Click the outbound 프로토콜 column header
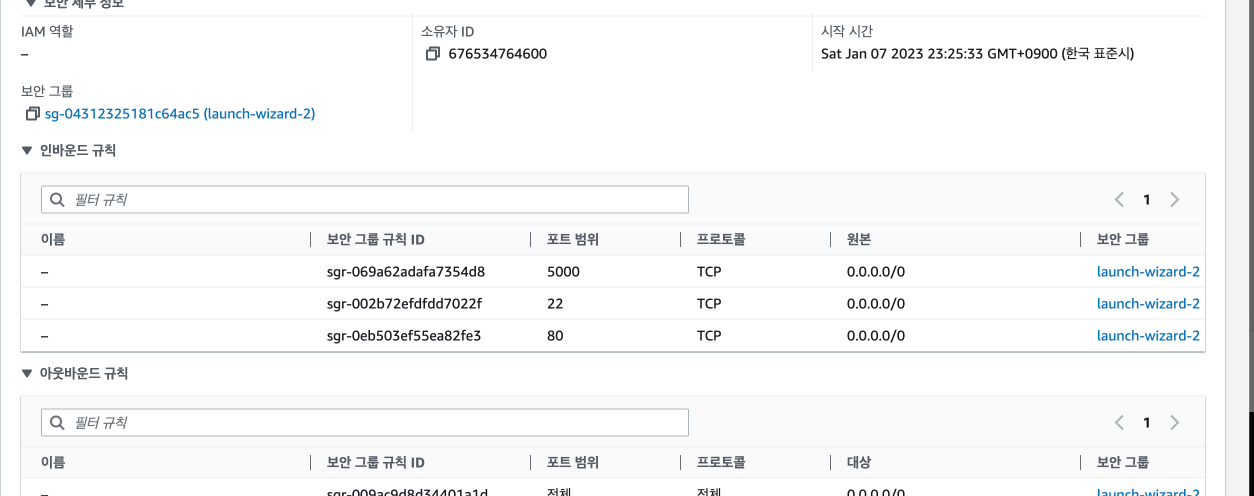This screenshot has height=496, width=1254. (721, 463)
